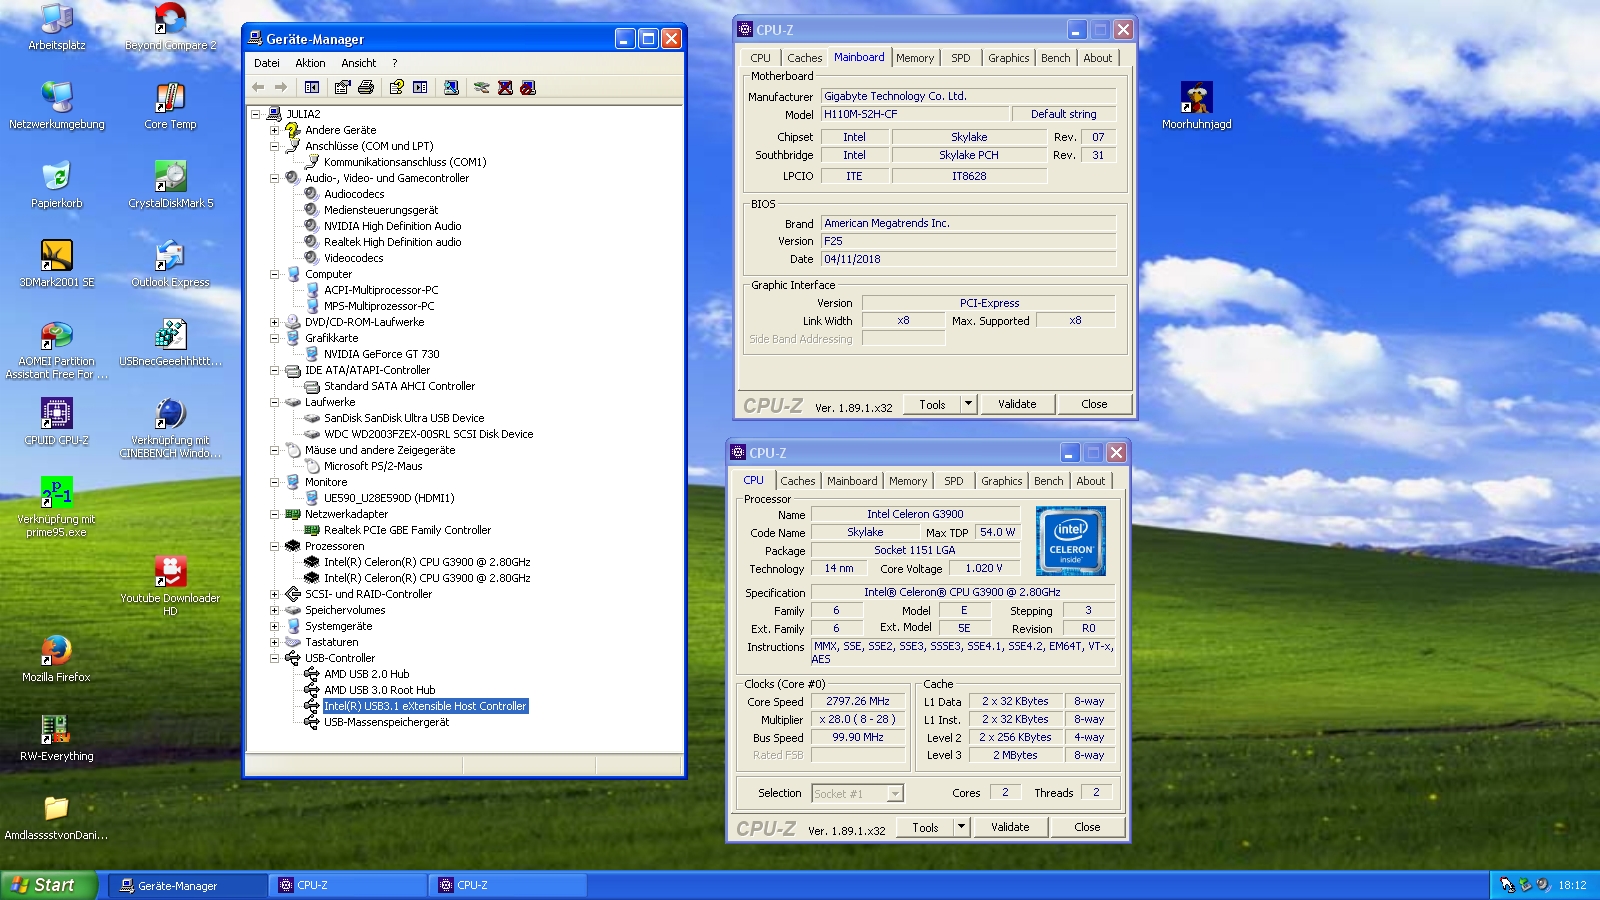Image resolution: width=1600 pixels, height=900 pixels.
Task: Switch to Bench tab in Processor CPU-Z window
Action: tap(1049, 481)
